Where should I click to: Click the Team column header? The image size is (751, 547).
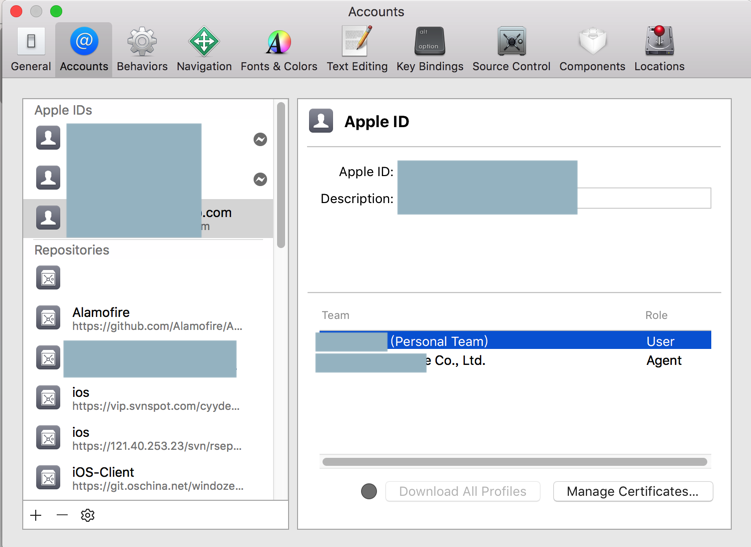[x=335, y=315]
